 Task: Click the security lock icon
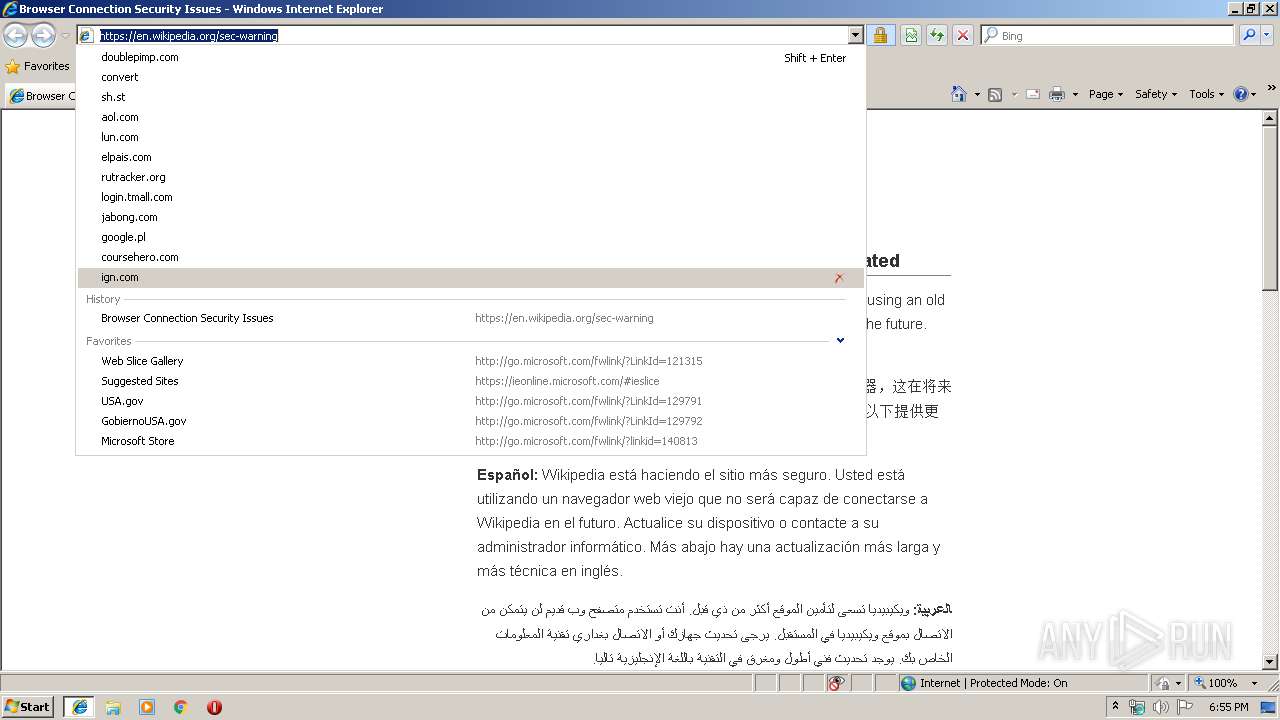coord(880,35)
